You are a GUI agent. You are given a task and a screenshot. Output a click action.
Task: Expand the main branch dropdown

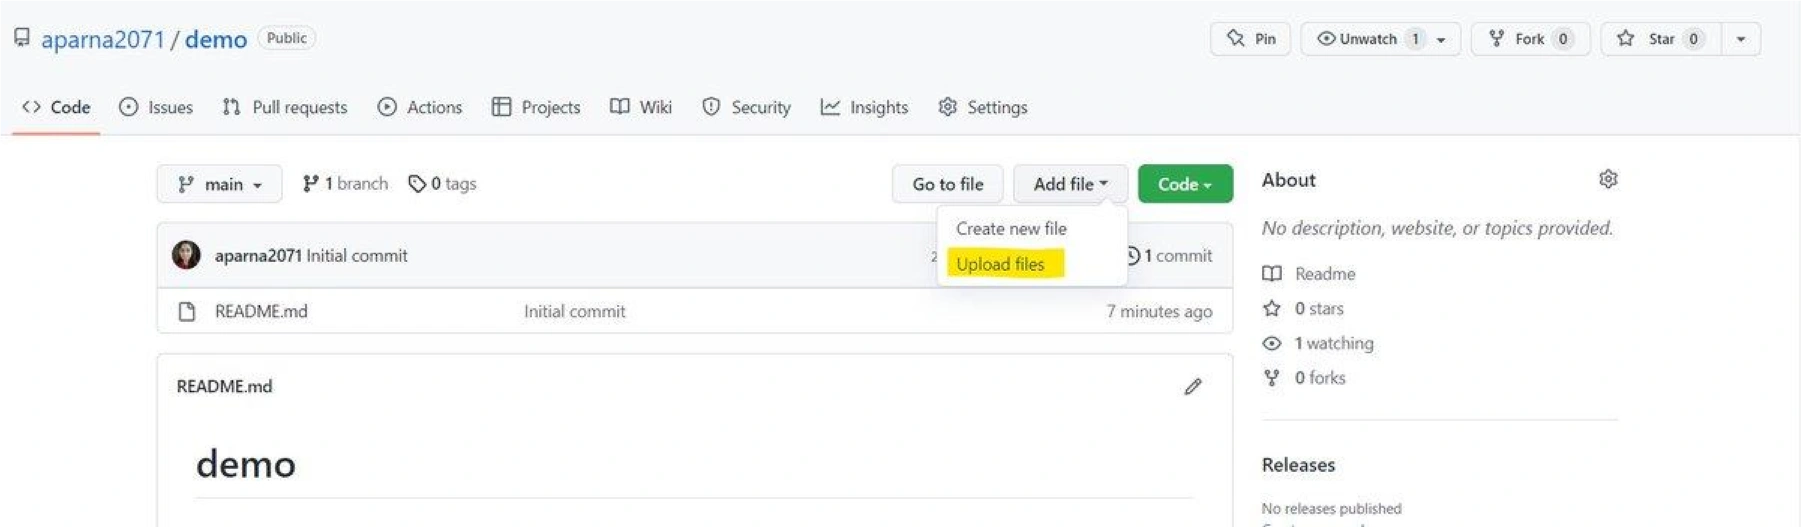[219, 184]
